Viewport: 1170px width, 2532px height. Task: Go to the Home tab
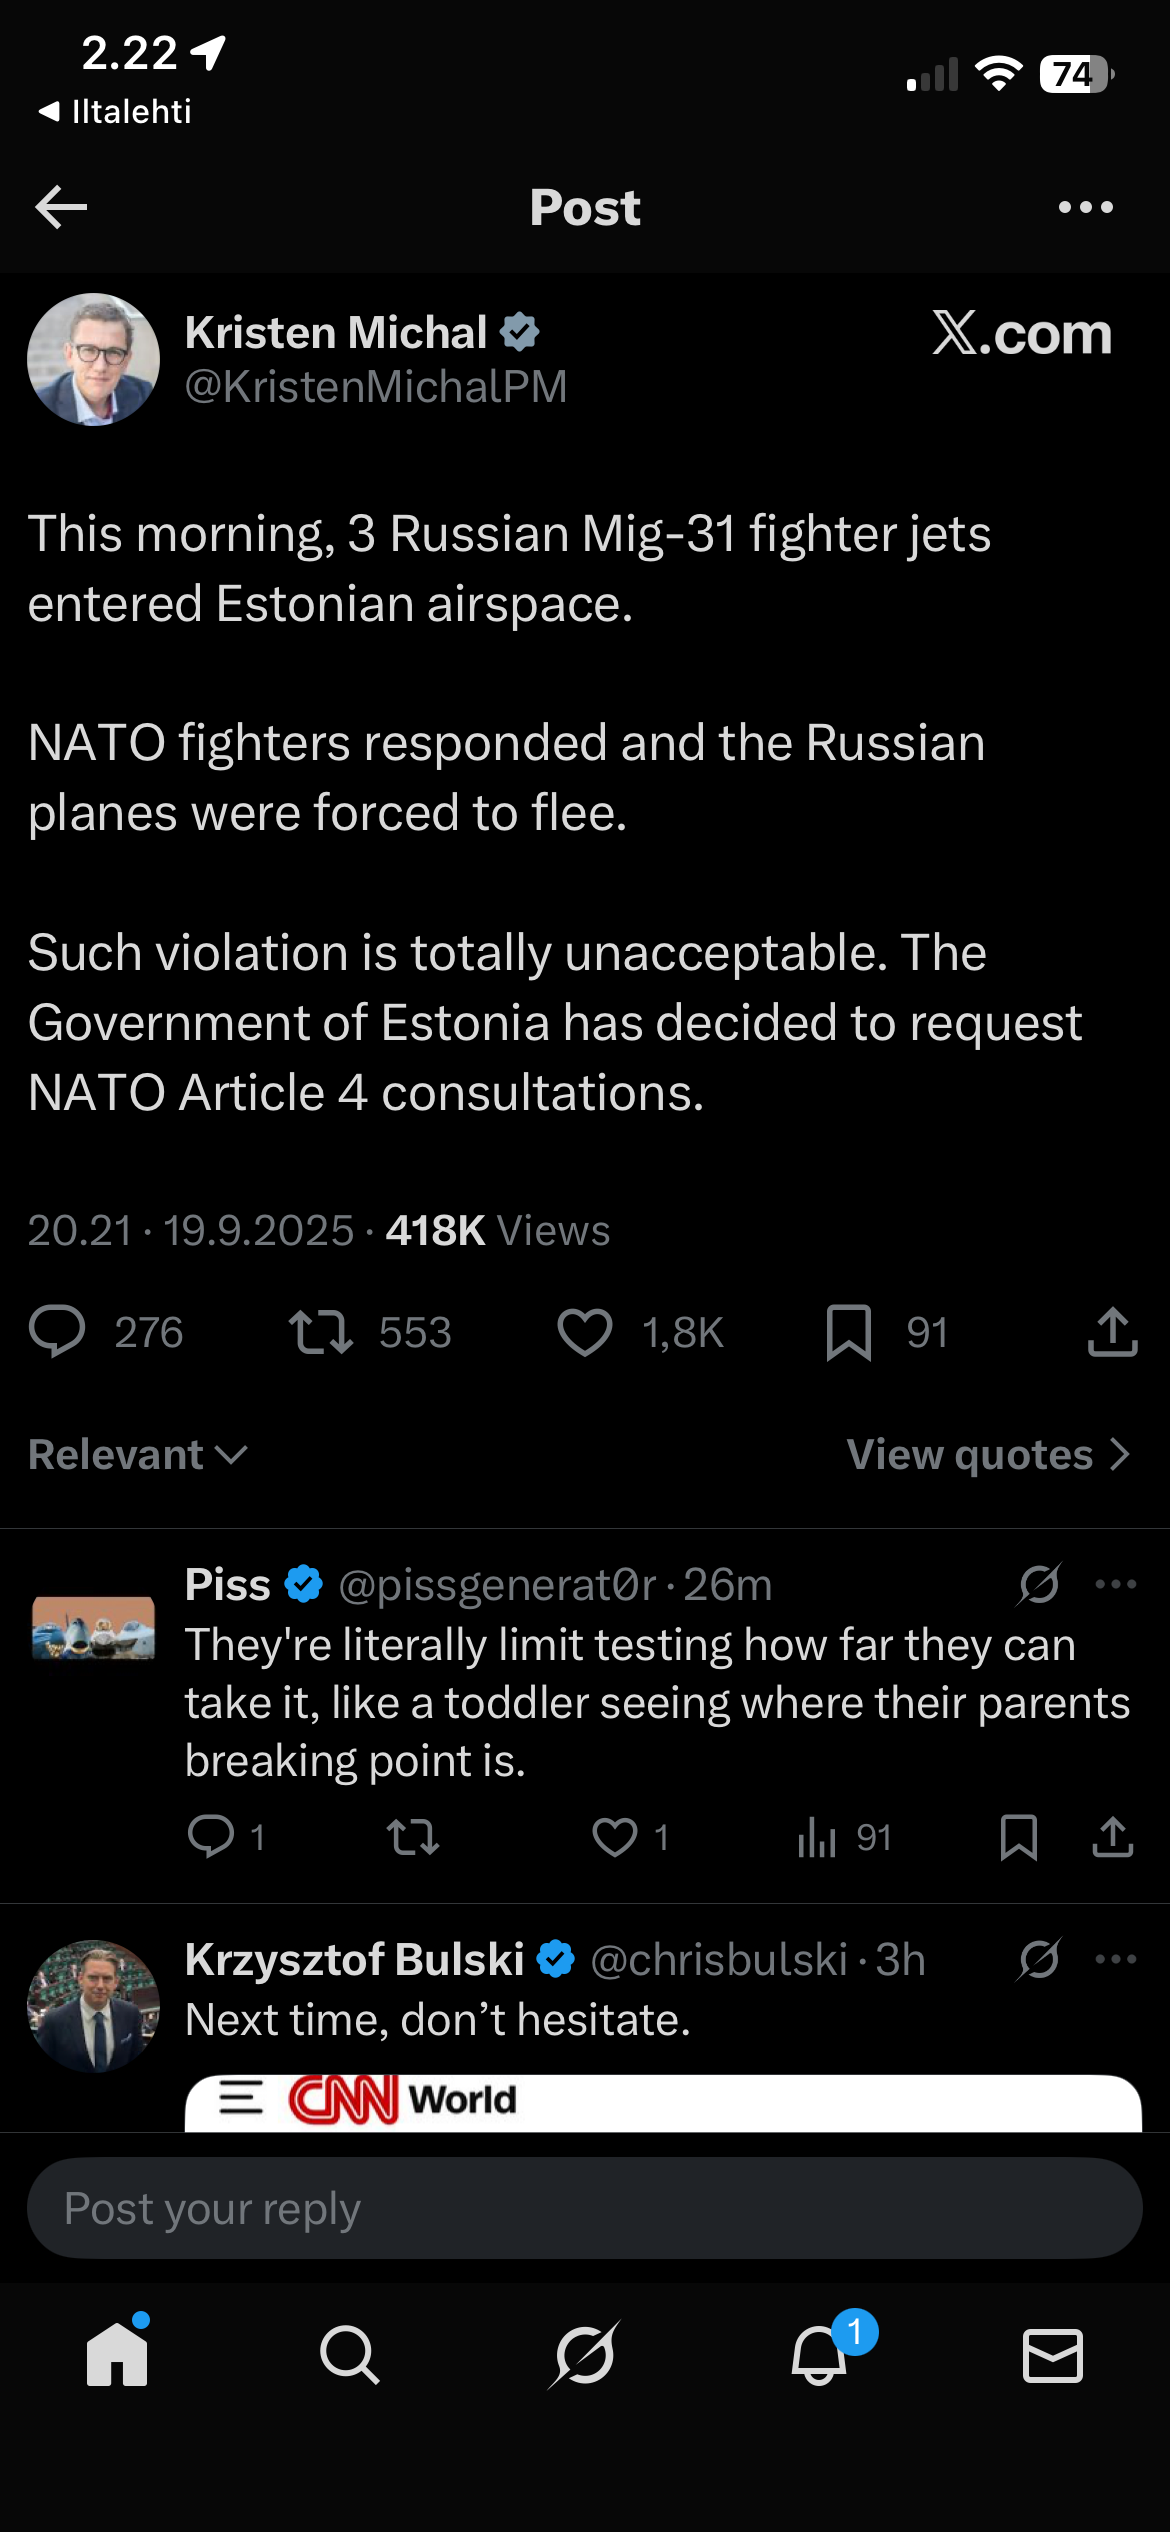pos(117,2355)
